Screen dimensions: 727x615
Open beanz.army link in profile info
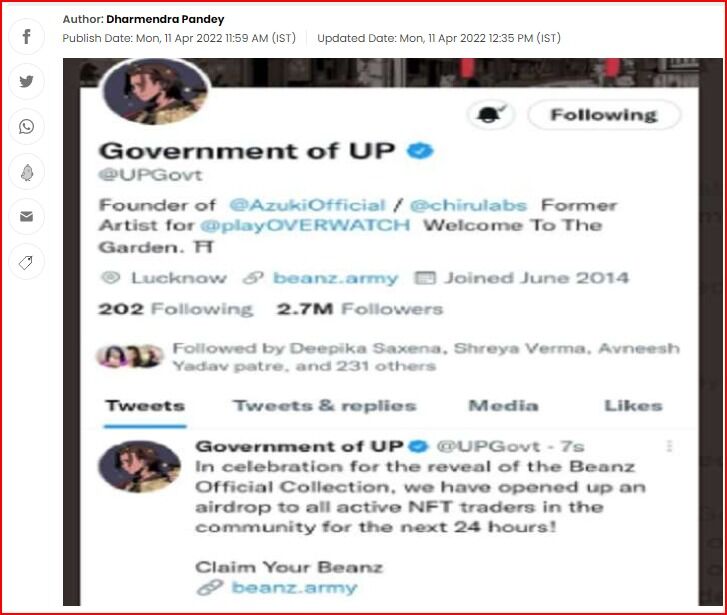click(x=335, y=278)
